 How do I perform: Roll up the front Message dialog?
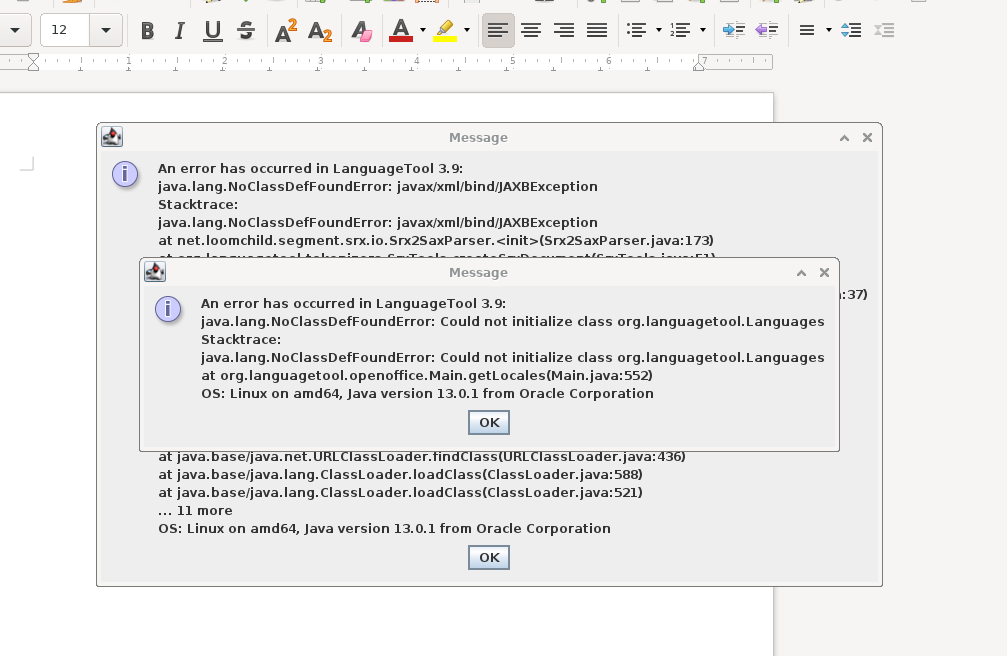(x=801, y=273)
